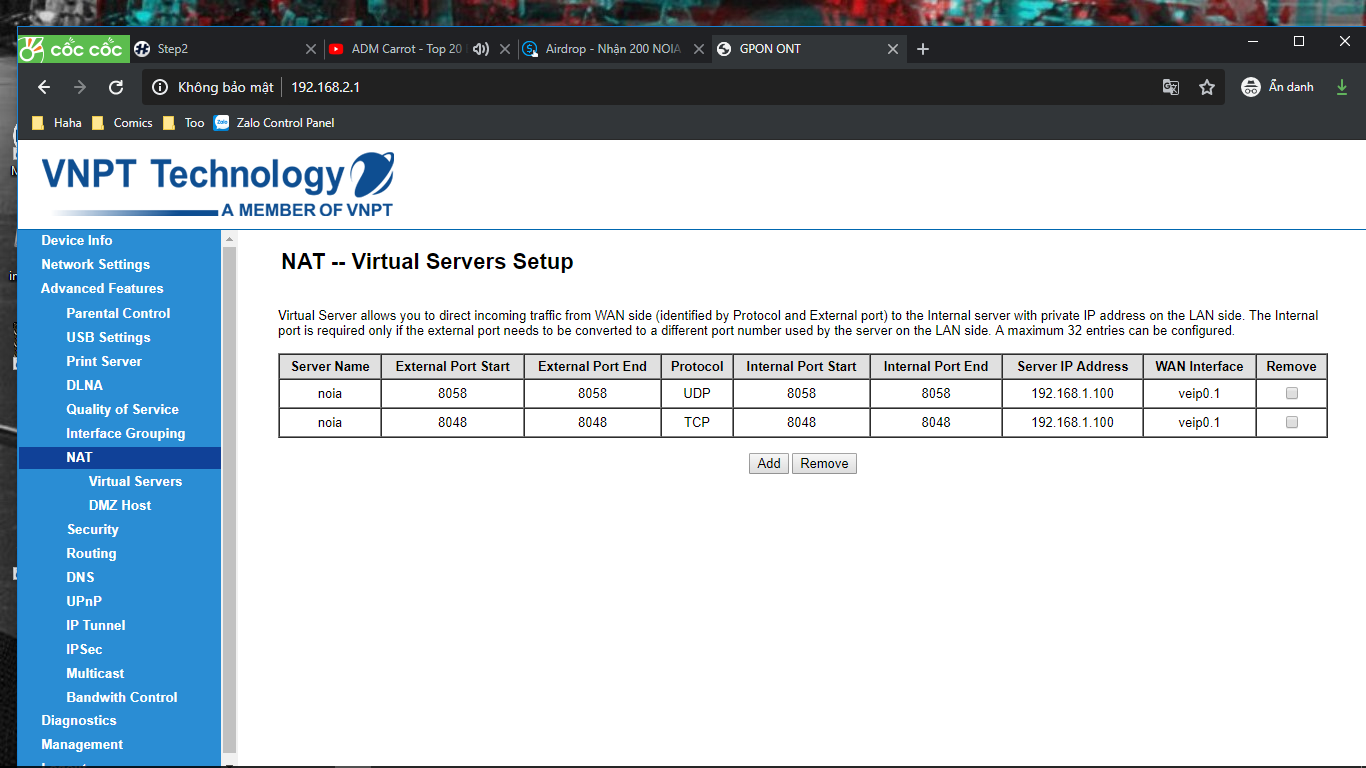Click the UDP protocol cell
1366x768 pixels.
[697, 393]
